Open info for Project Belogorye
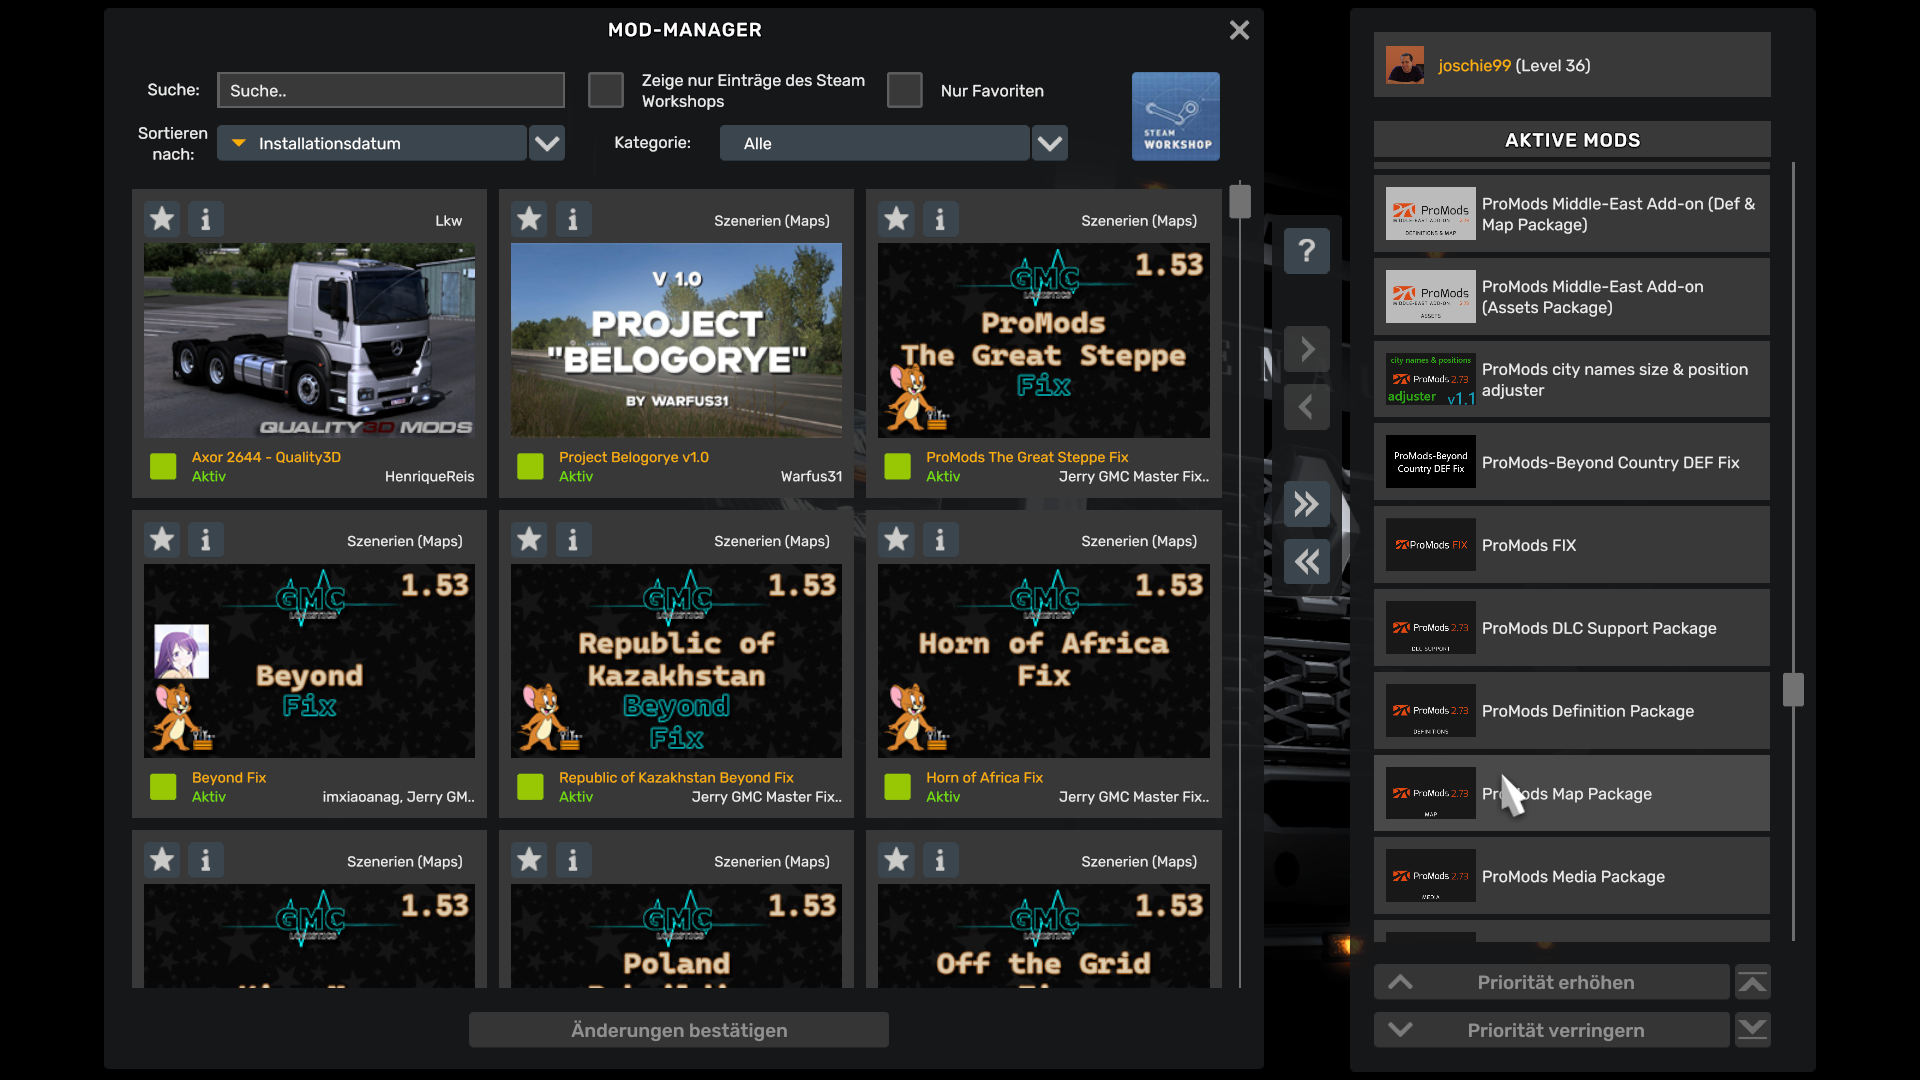1920x1080 pixels. pos(573,219)
